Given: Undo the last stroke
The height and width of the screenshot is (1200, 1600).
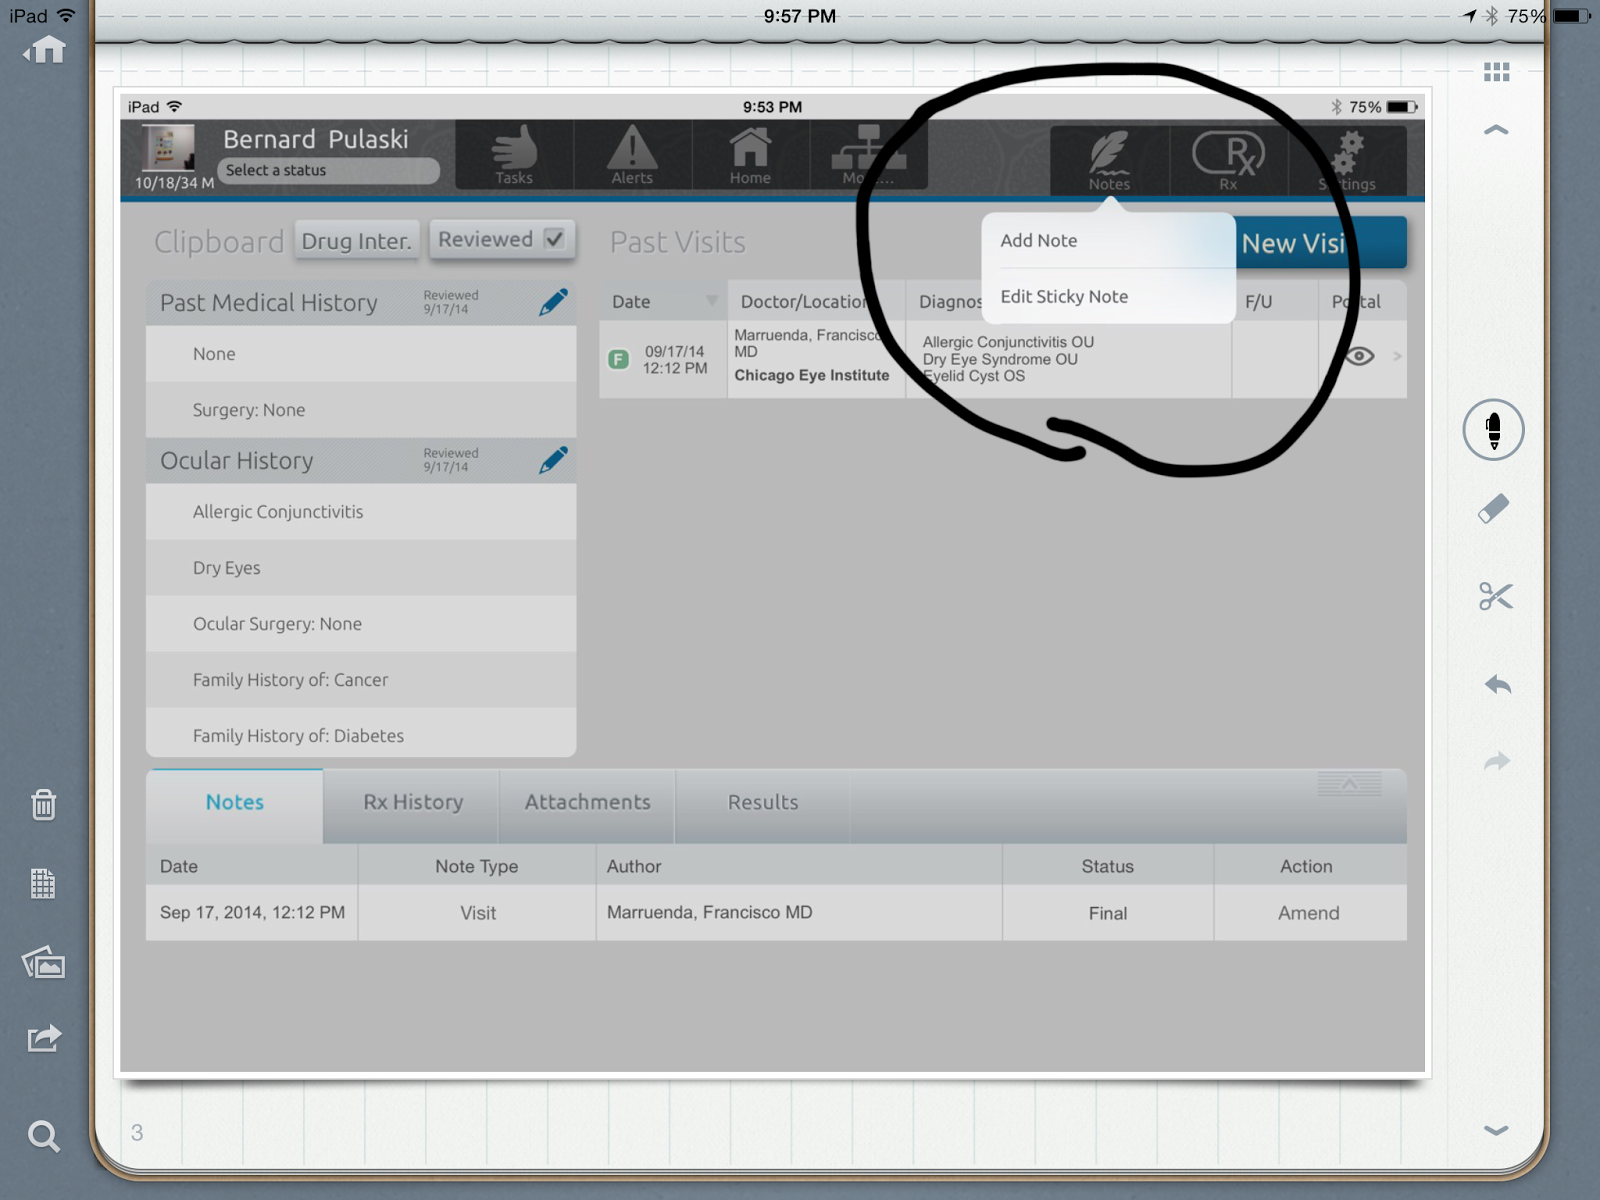Looking at the screenshot, I should coord(1497,684).
